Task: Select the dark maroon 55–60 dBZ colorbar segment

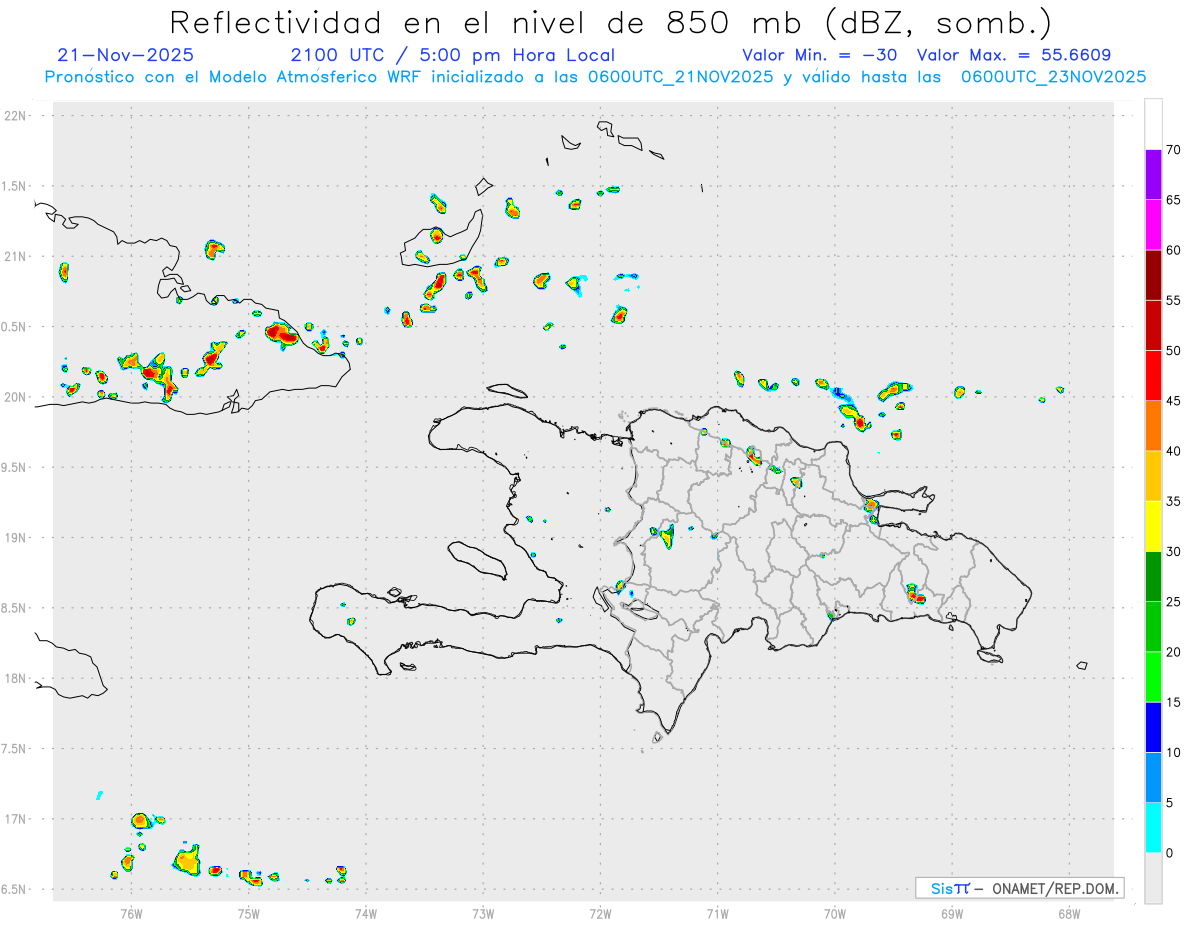Action: coord(1153,275)
